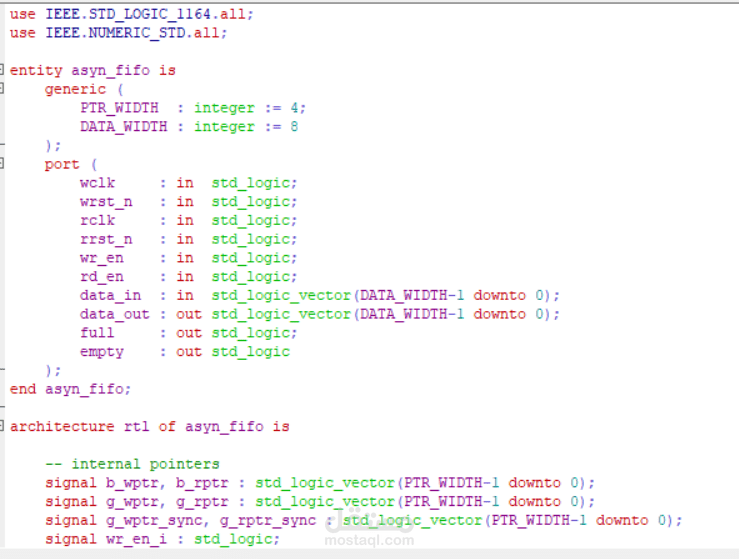Click the '-- internal pointers' comment
Screen dimensions: 739x559
pyautogui.click(x=132, y=464)
